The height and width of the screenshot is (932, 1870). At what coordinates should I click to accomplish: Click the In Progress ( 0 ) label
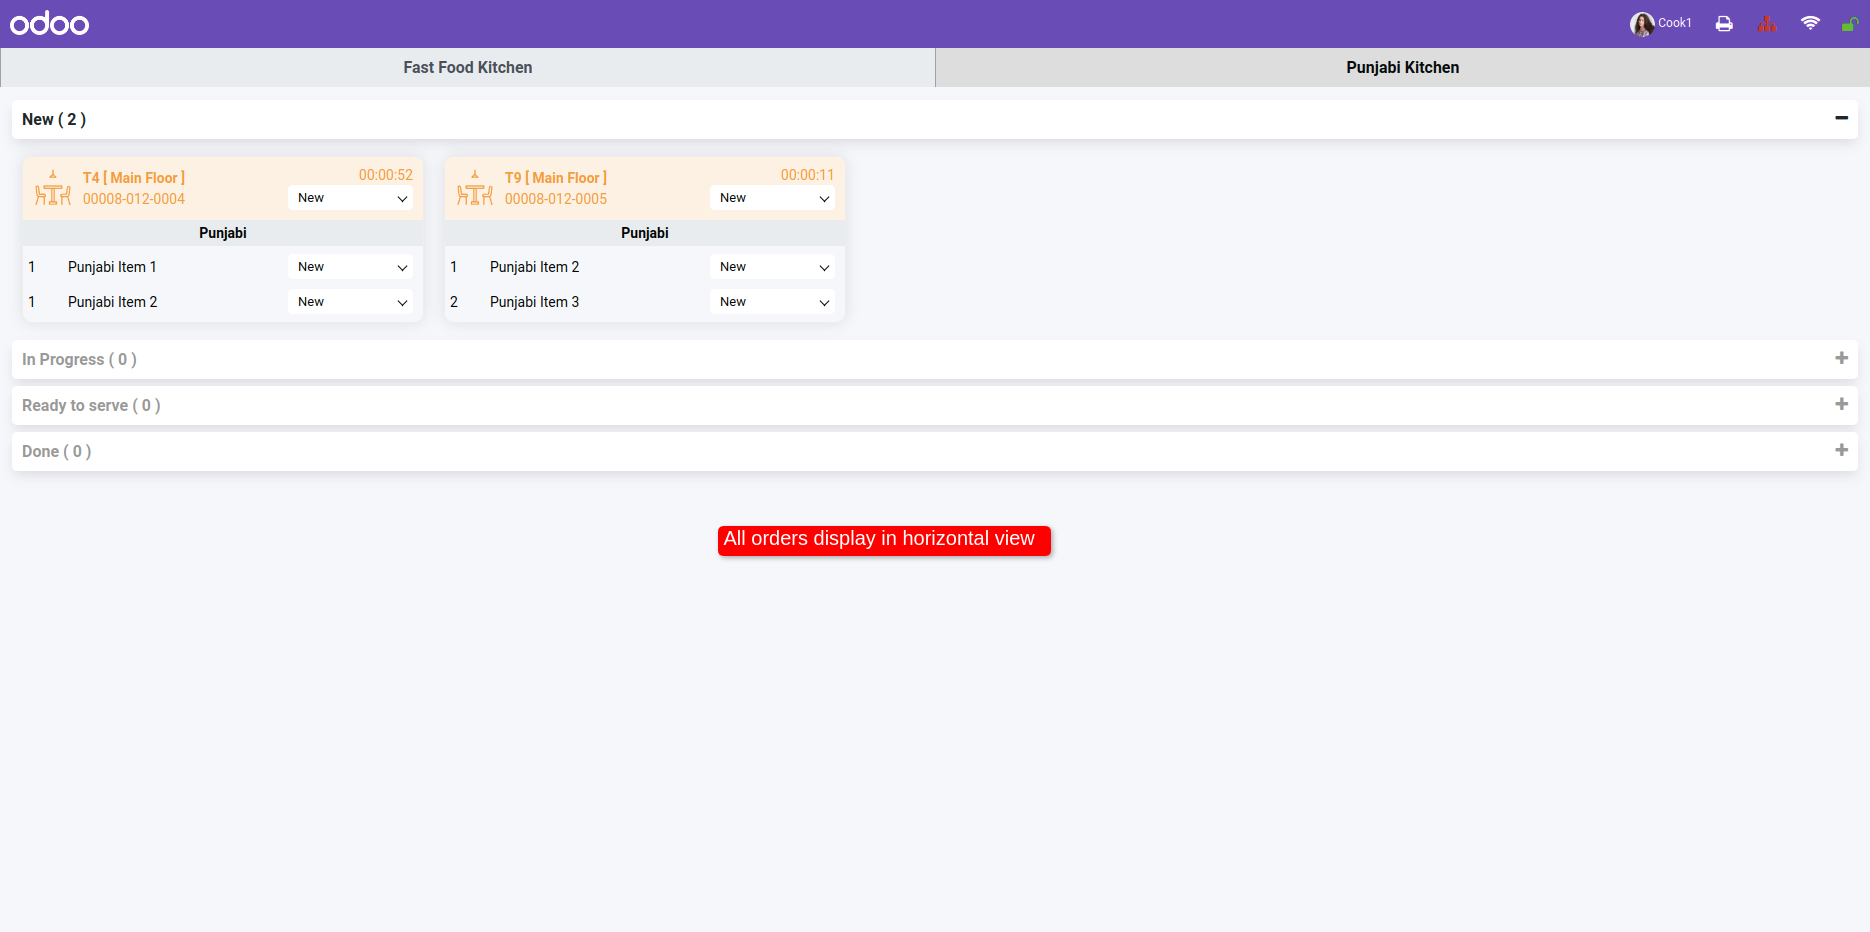[x=79, y=359]
